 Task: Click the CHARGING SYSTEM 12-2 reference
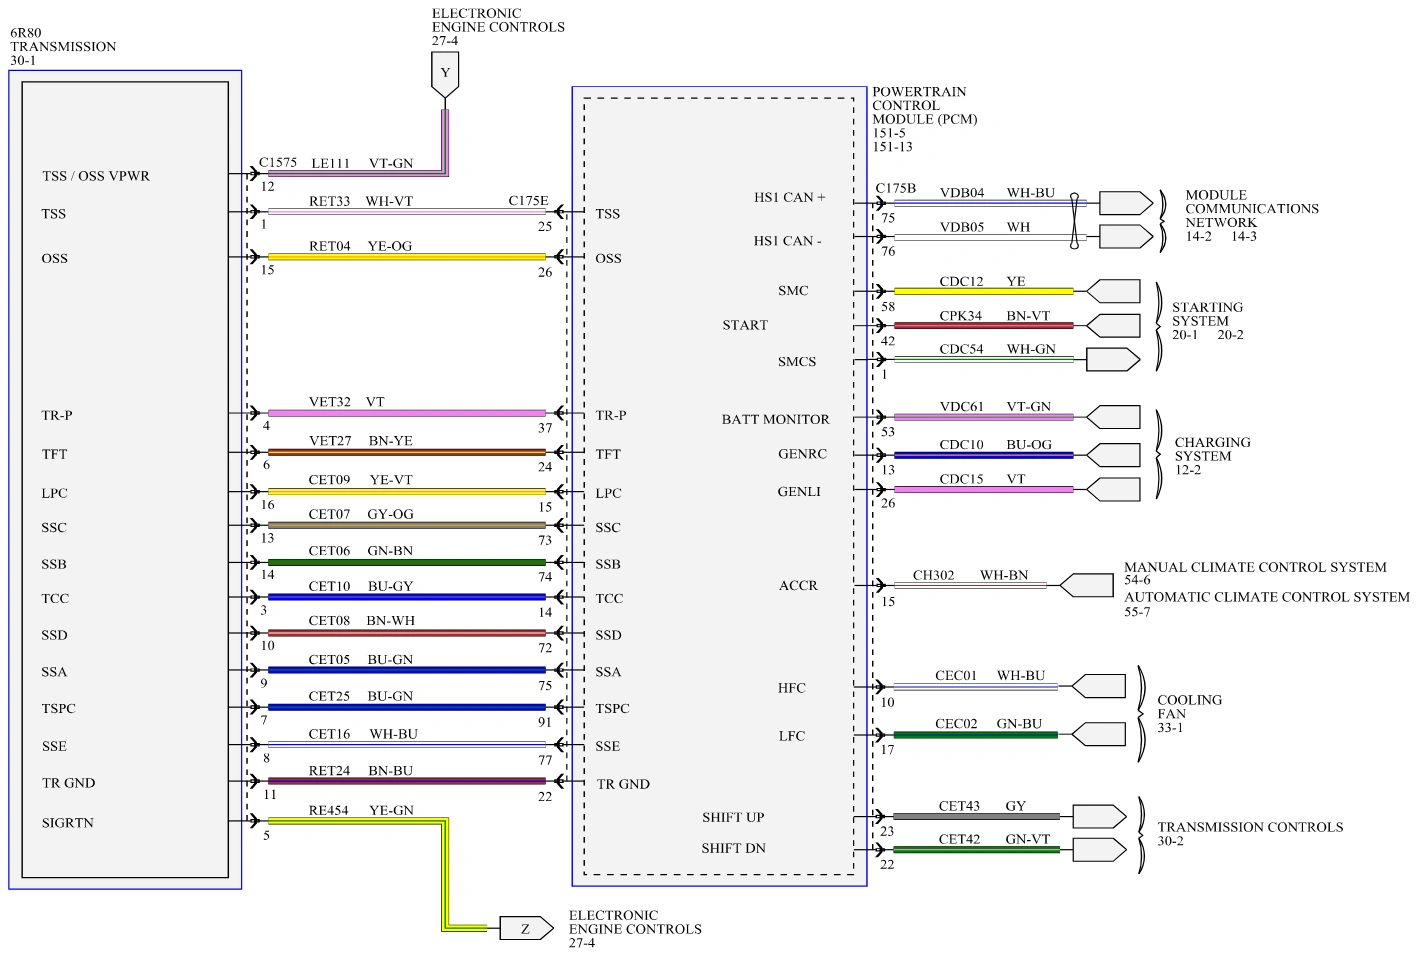coord(1212,456)
